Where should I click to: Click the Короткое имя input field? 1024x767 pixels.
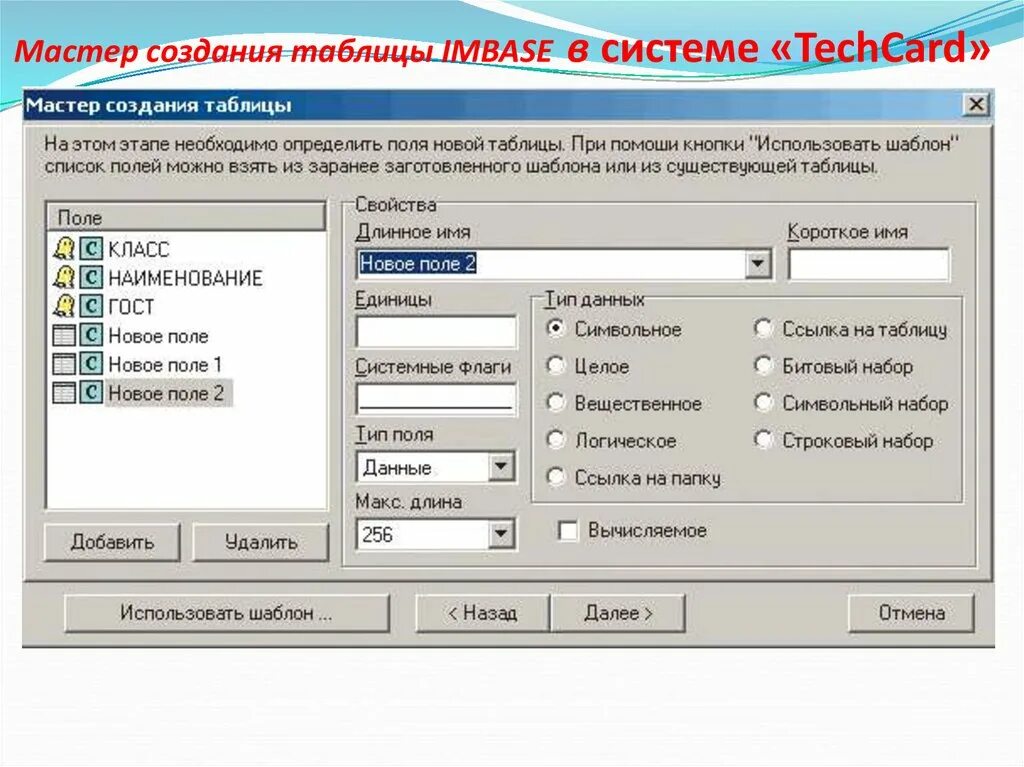click(869, 264)
